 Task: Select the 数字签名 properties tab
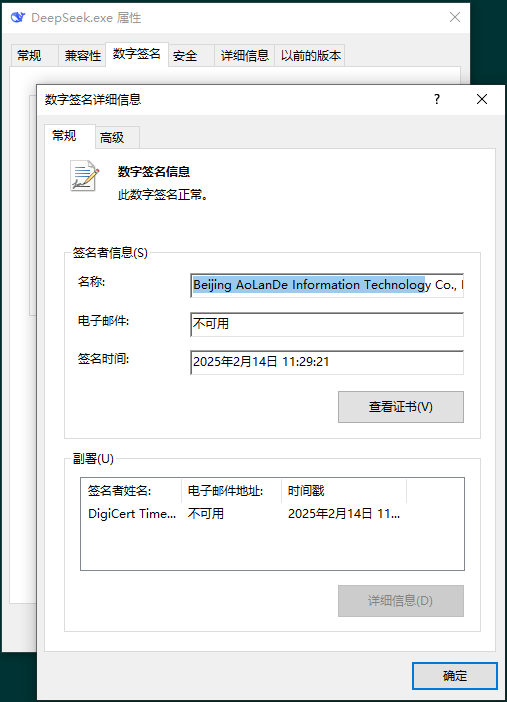137,54
